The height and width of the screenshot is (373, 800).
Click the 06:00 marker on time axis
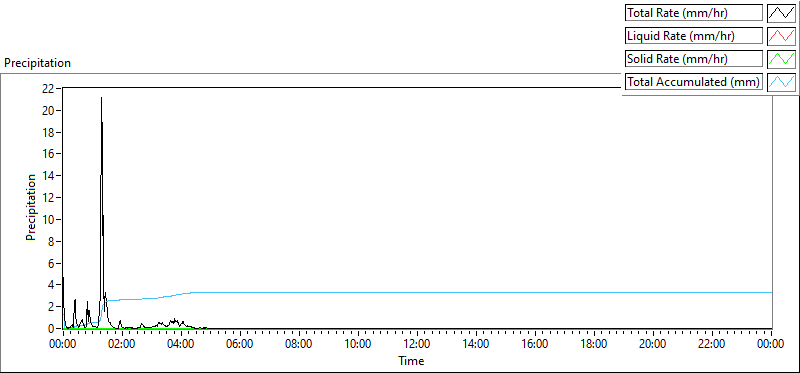[x=240, y=344]
